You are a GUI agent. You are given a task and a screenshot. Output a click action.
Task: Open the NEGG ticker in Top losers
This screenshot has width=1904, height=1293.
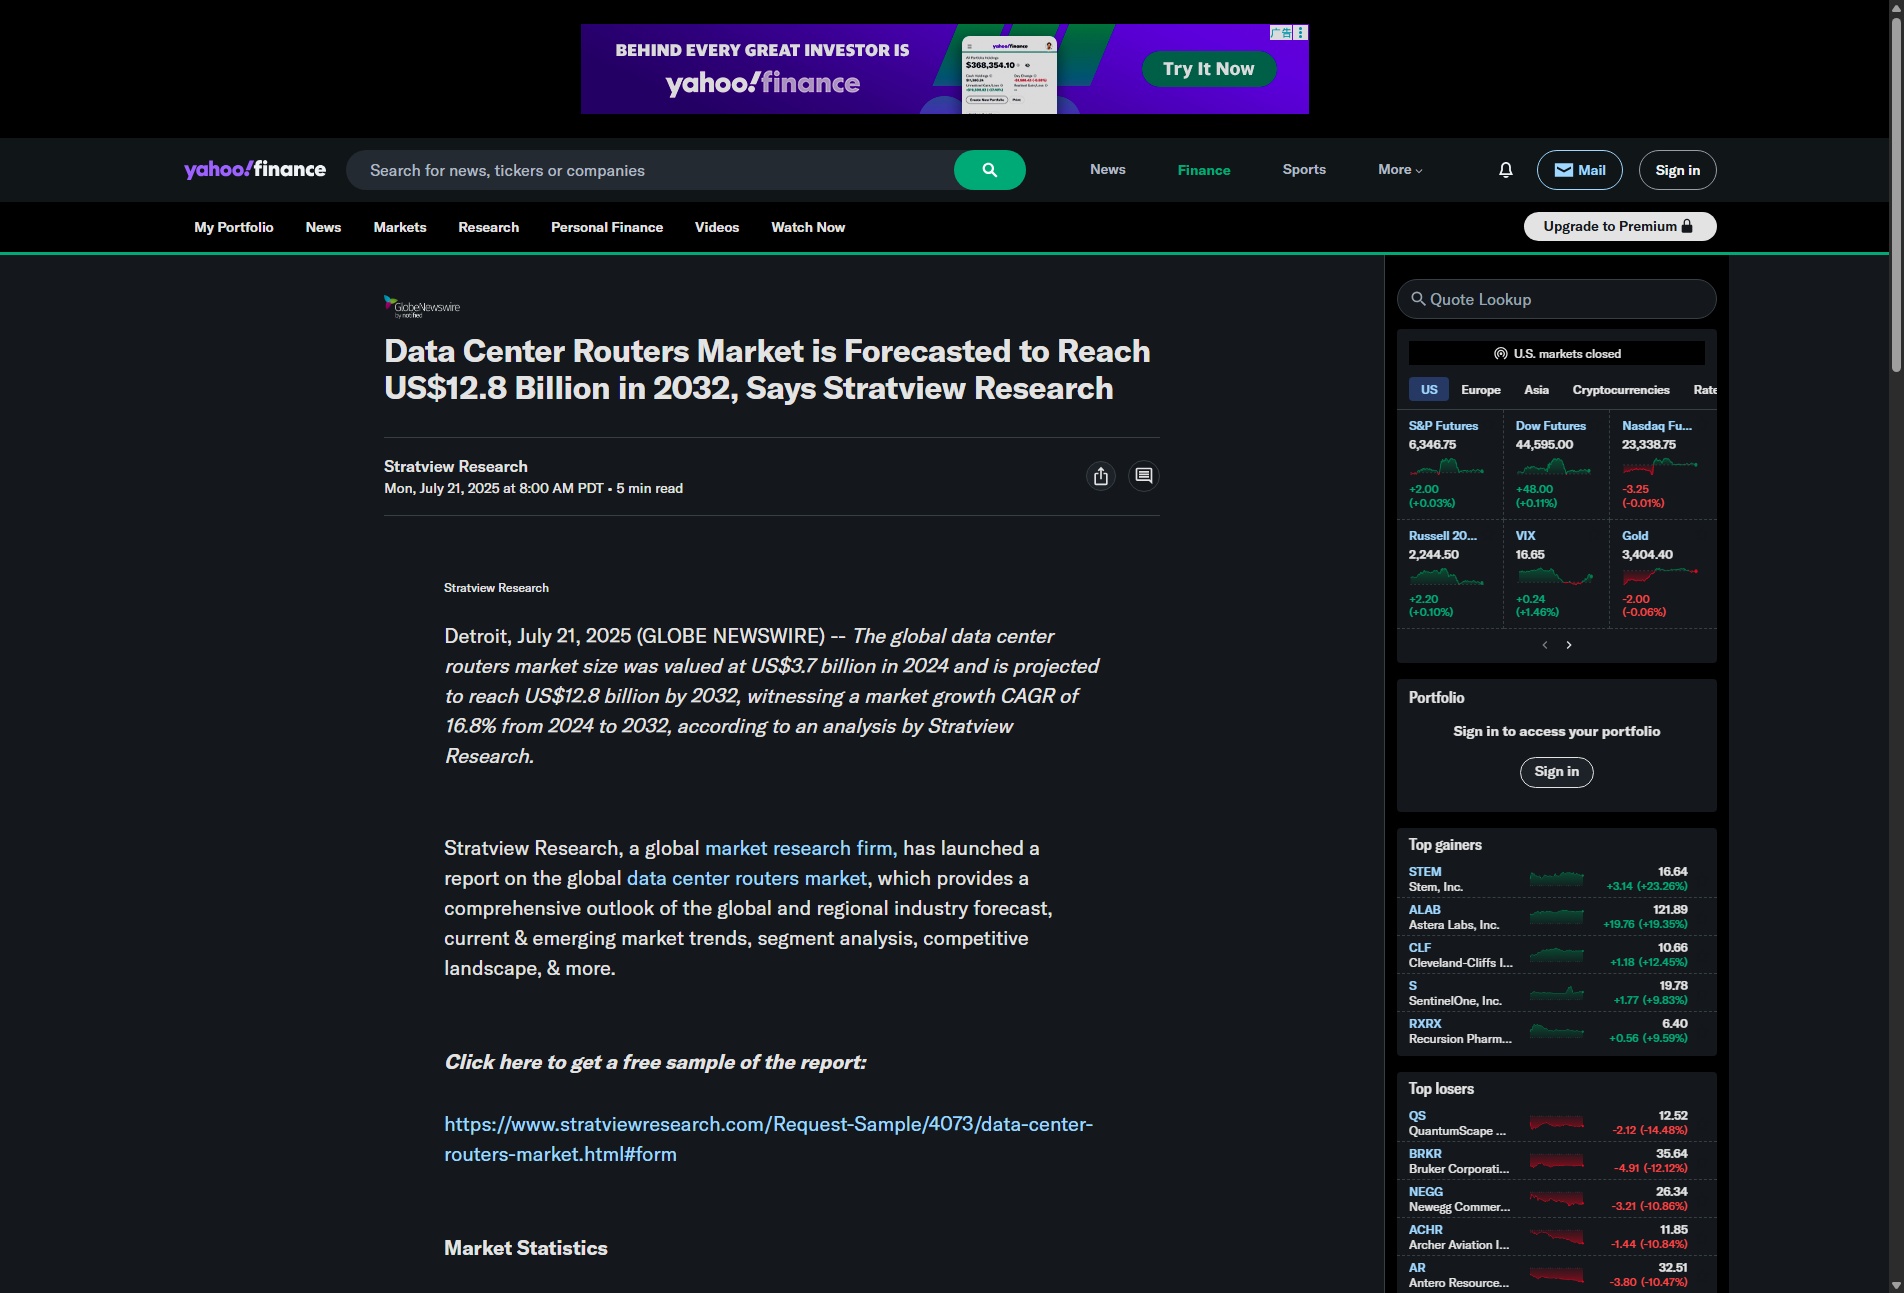pos(1426,1192)
